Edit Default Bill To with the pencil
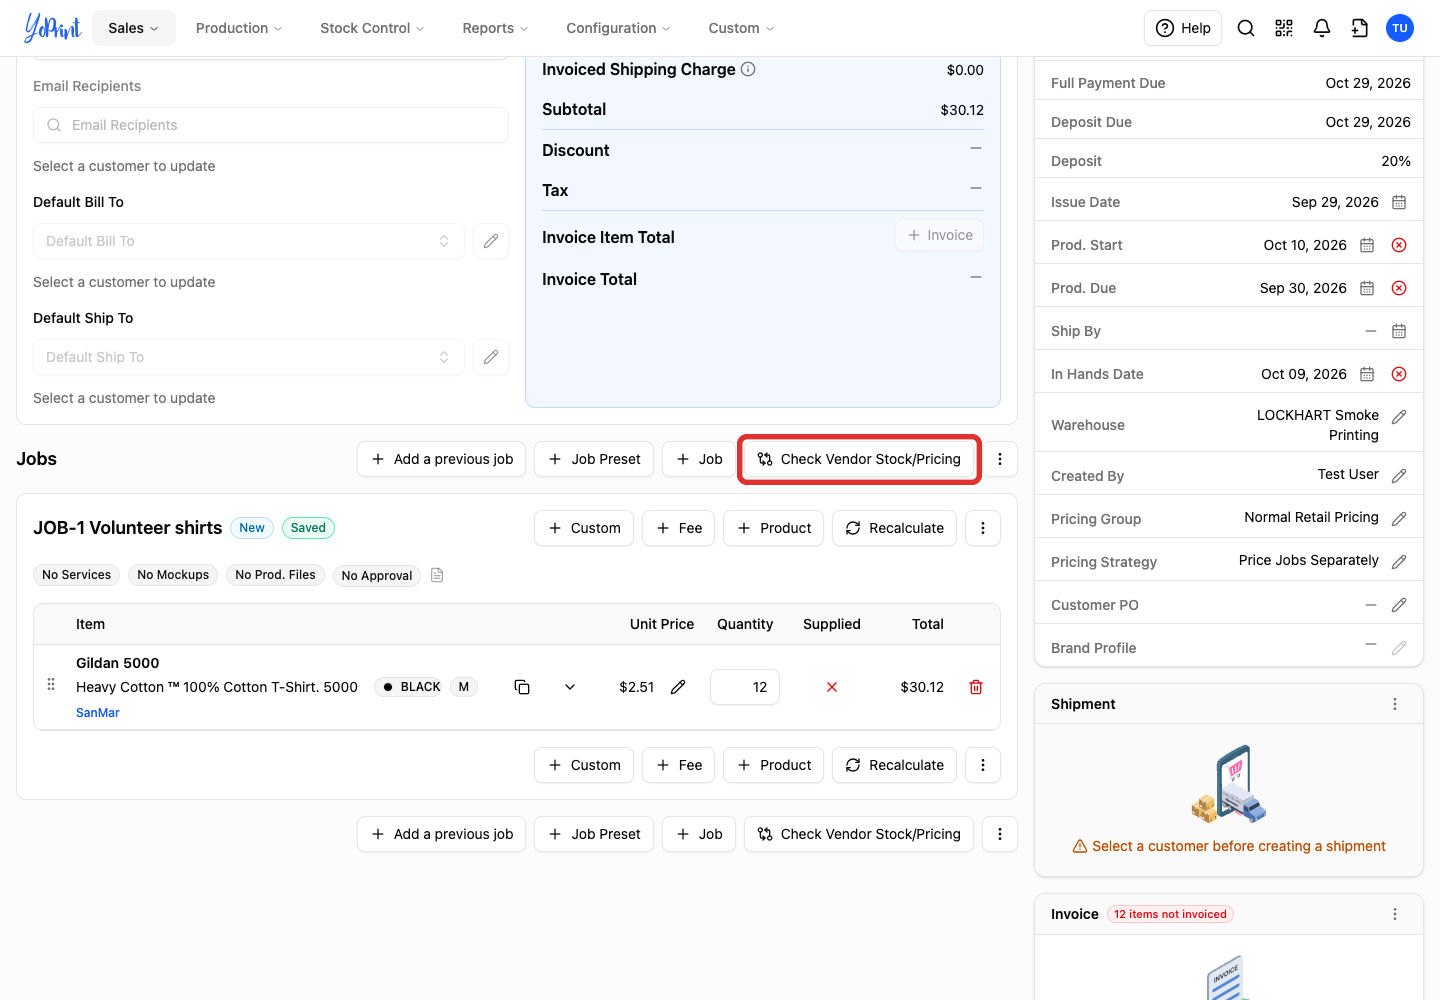Image resolution: width=1440 pixels, height=1000 pixels. point(491,241)
